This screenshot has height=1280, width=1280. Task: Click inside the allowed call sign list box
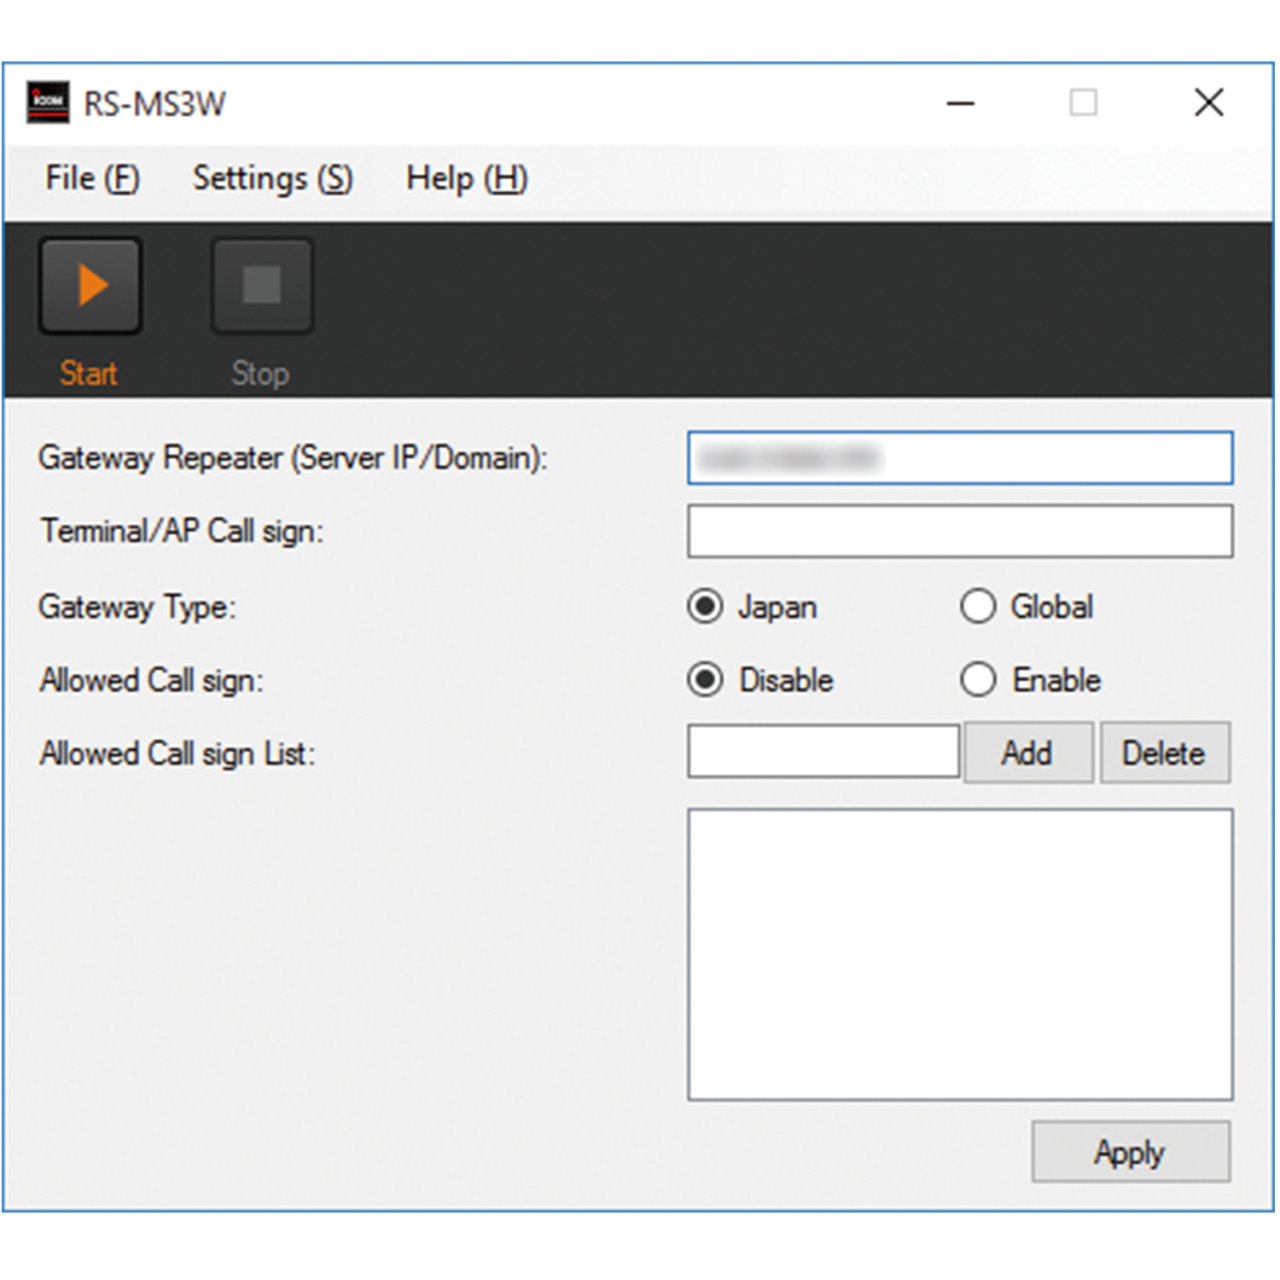pyautogui.click(x=960, y=955)
